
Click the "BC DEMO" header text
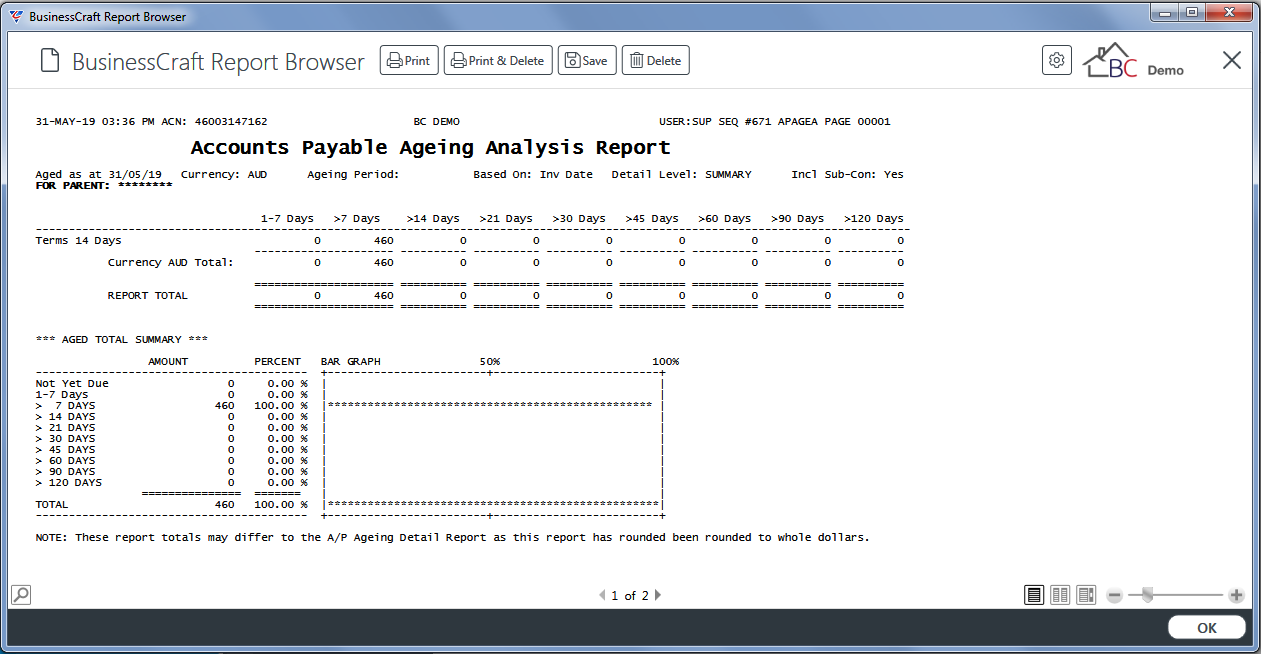click(x=437, y=122)
